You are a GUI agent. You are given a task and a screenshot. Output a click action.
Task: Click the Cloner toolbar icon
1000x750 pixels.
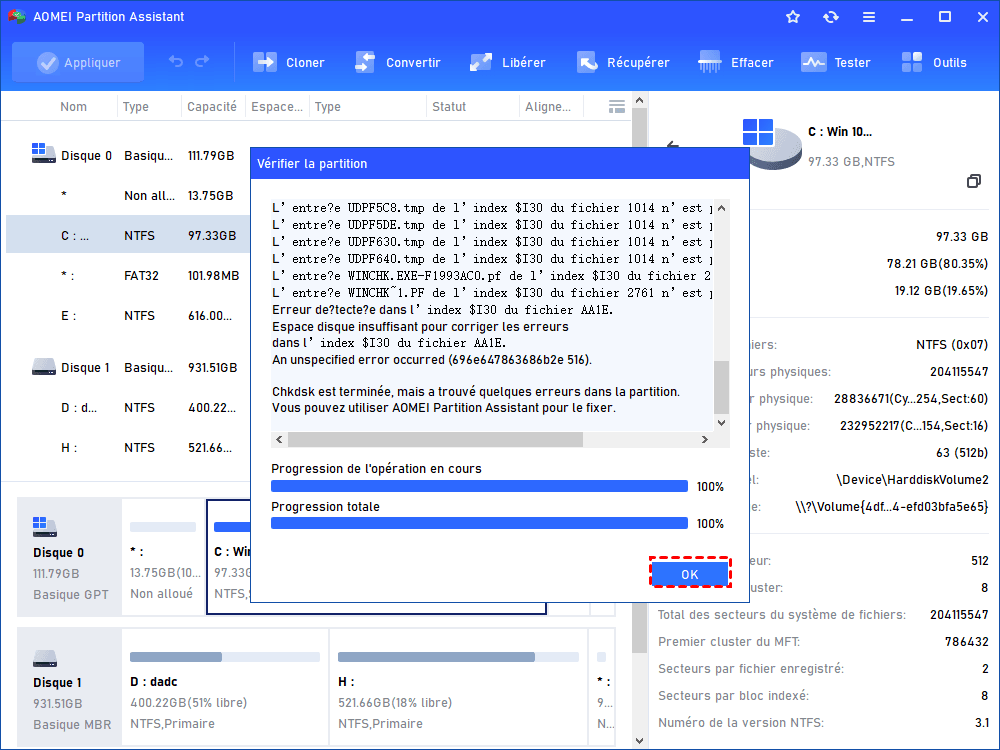(266, 62)
